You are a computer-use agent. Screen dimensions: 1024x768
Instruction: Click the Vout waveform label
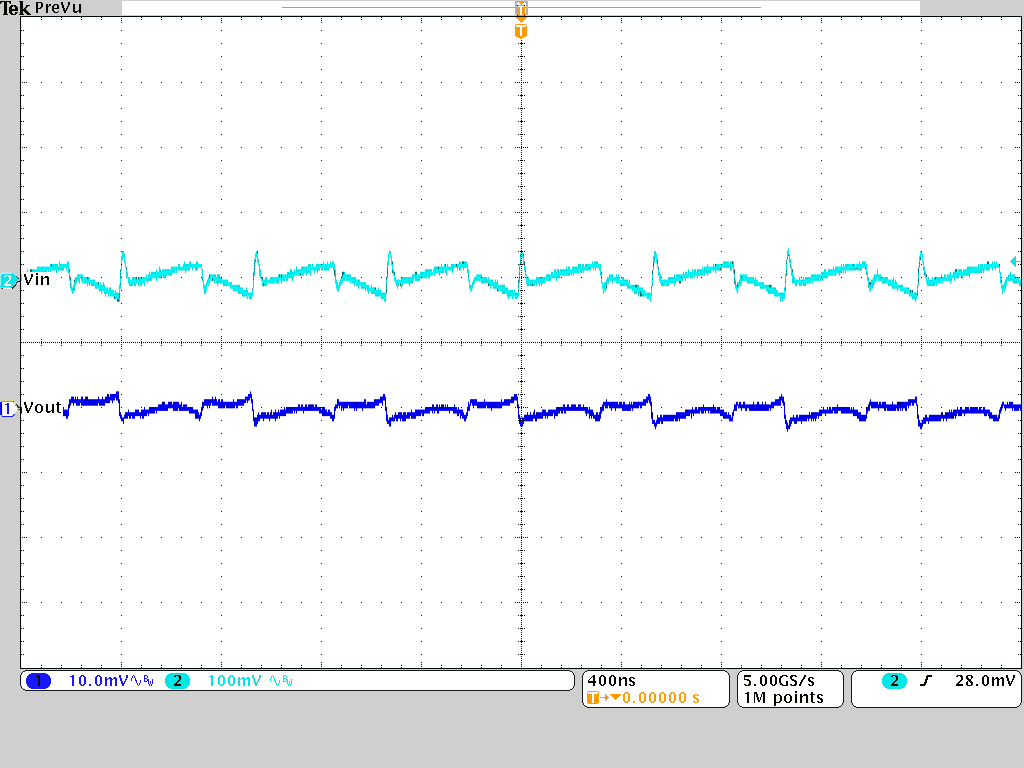click(44, 408)
